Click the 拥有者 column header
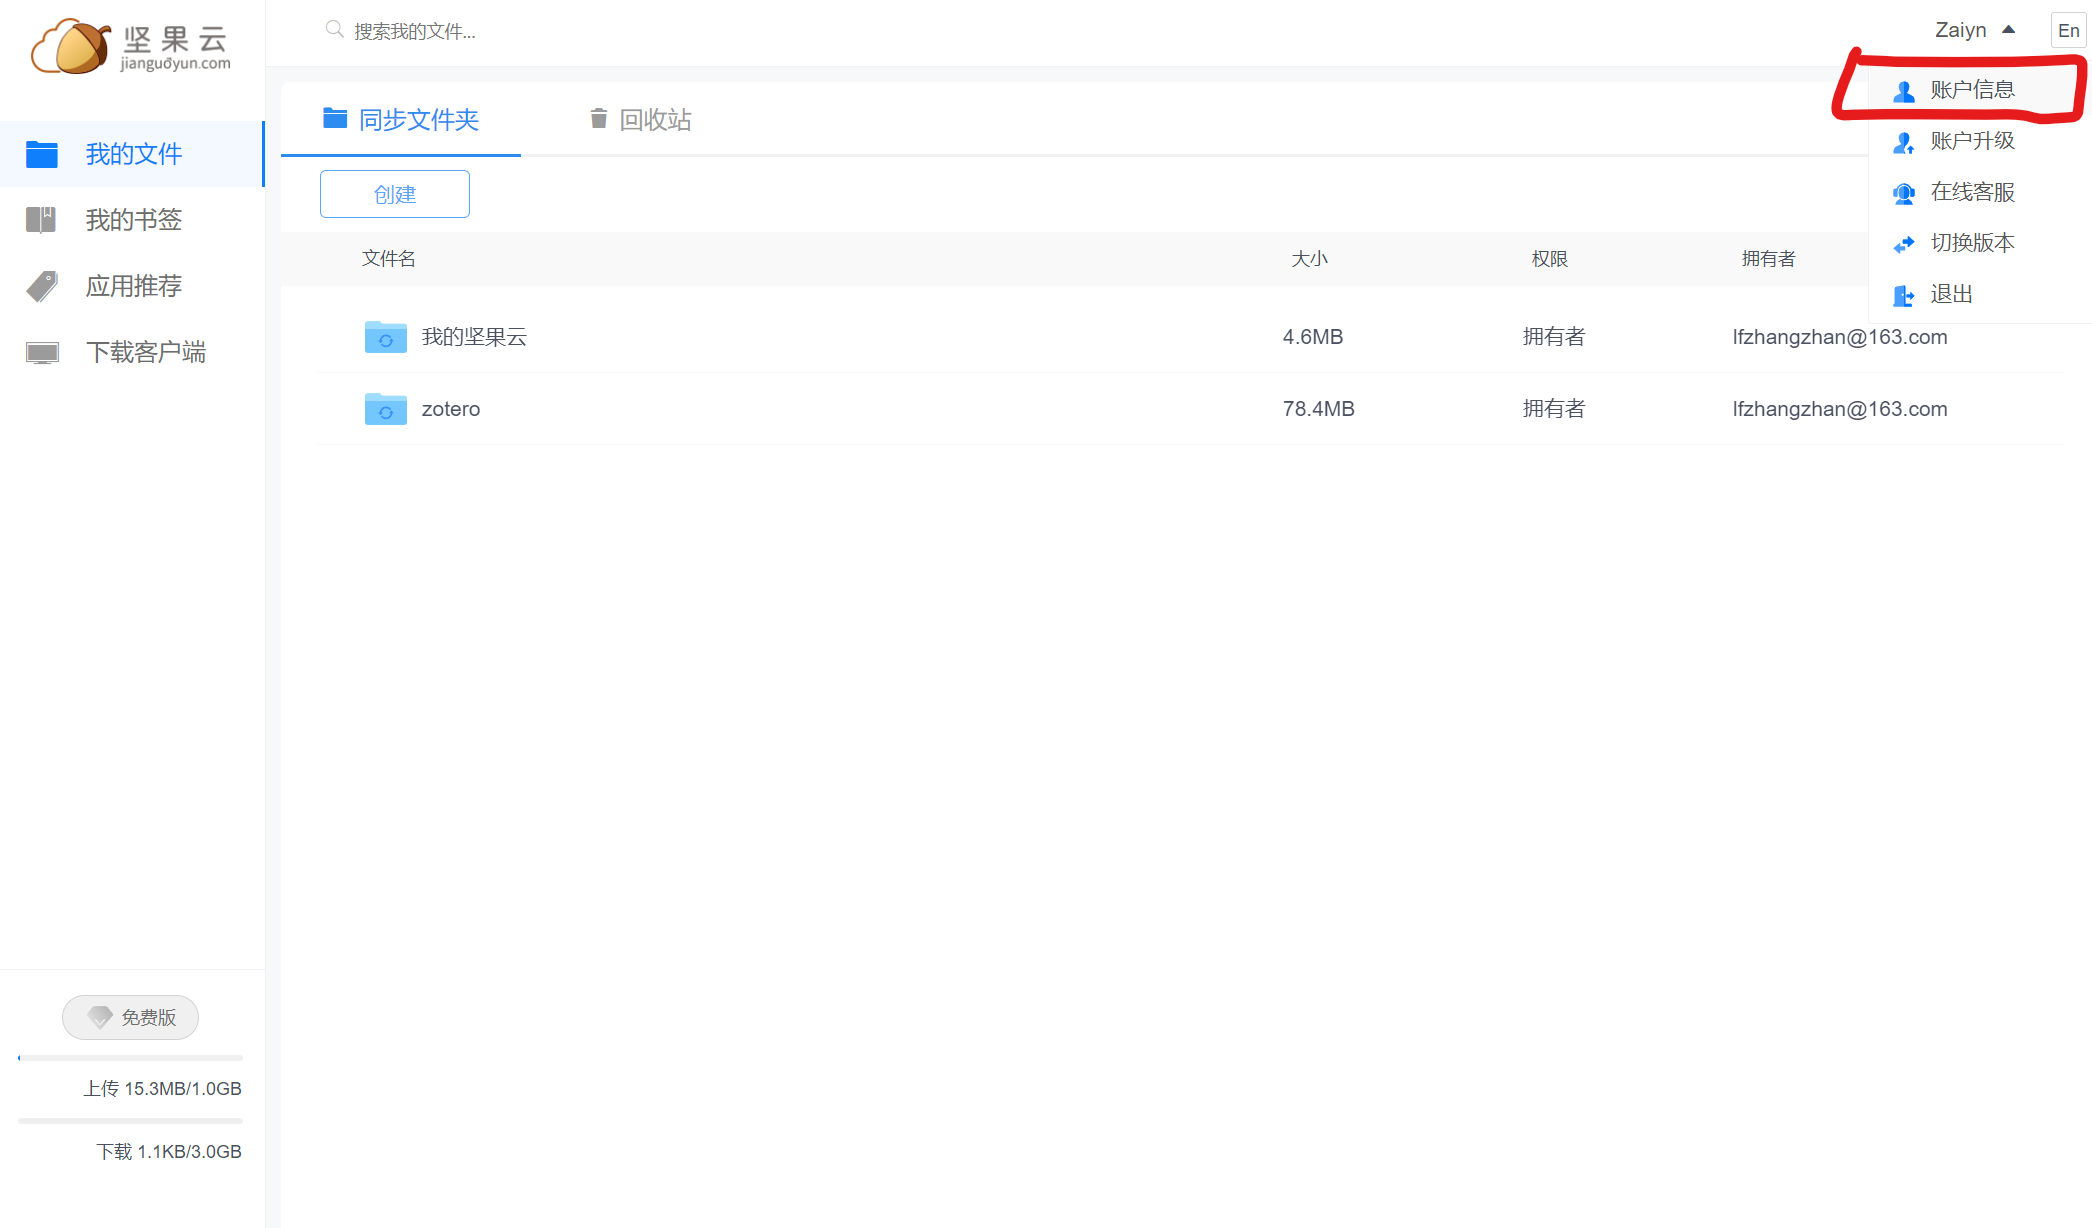The width and height of the screenshot is (2092, 1228). pos(1768,259)
